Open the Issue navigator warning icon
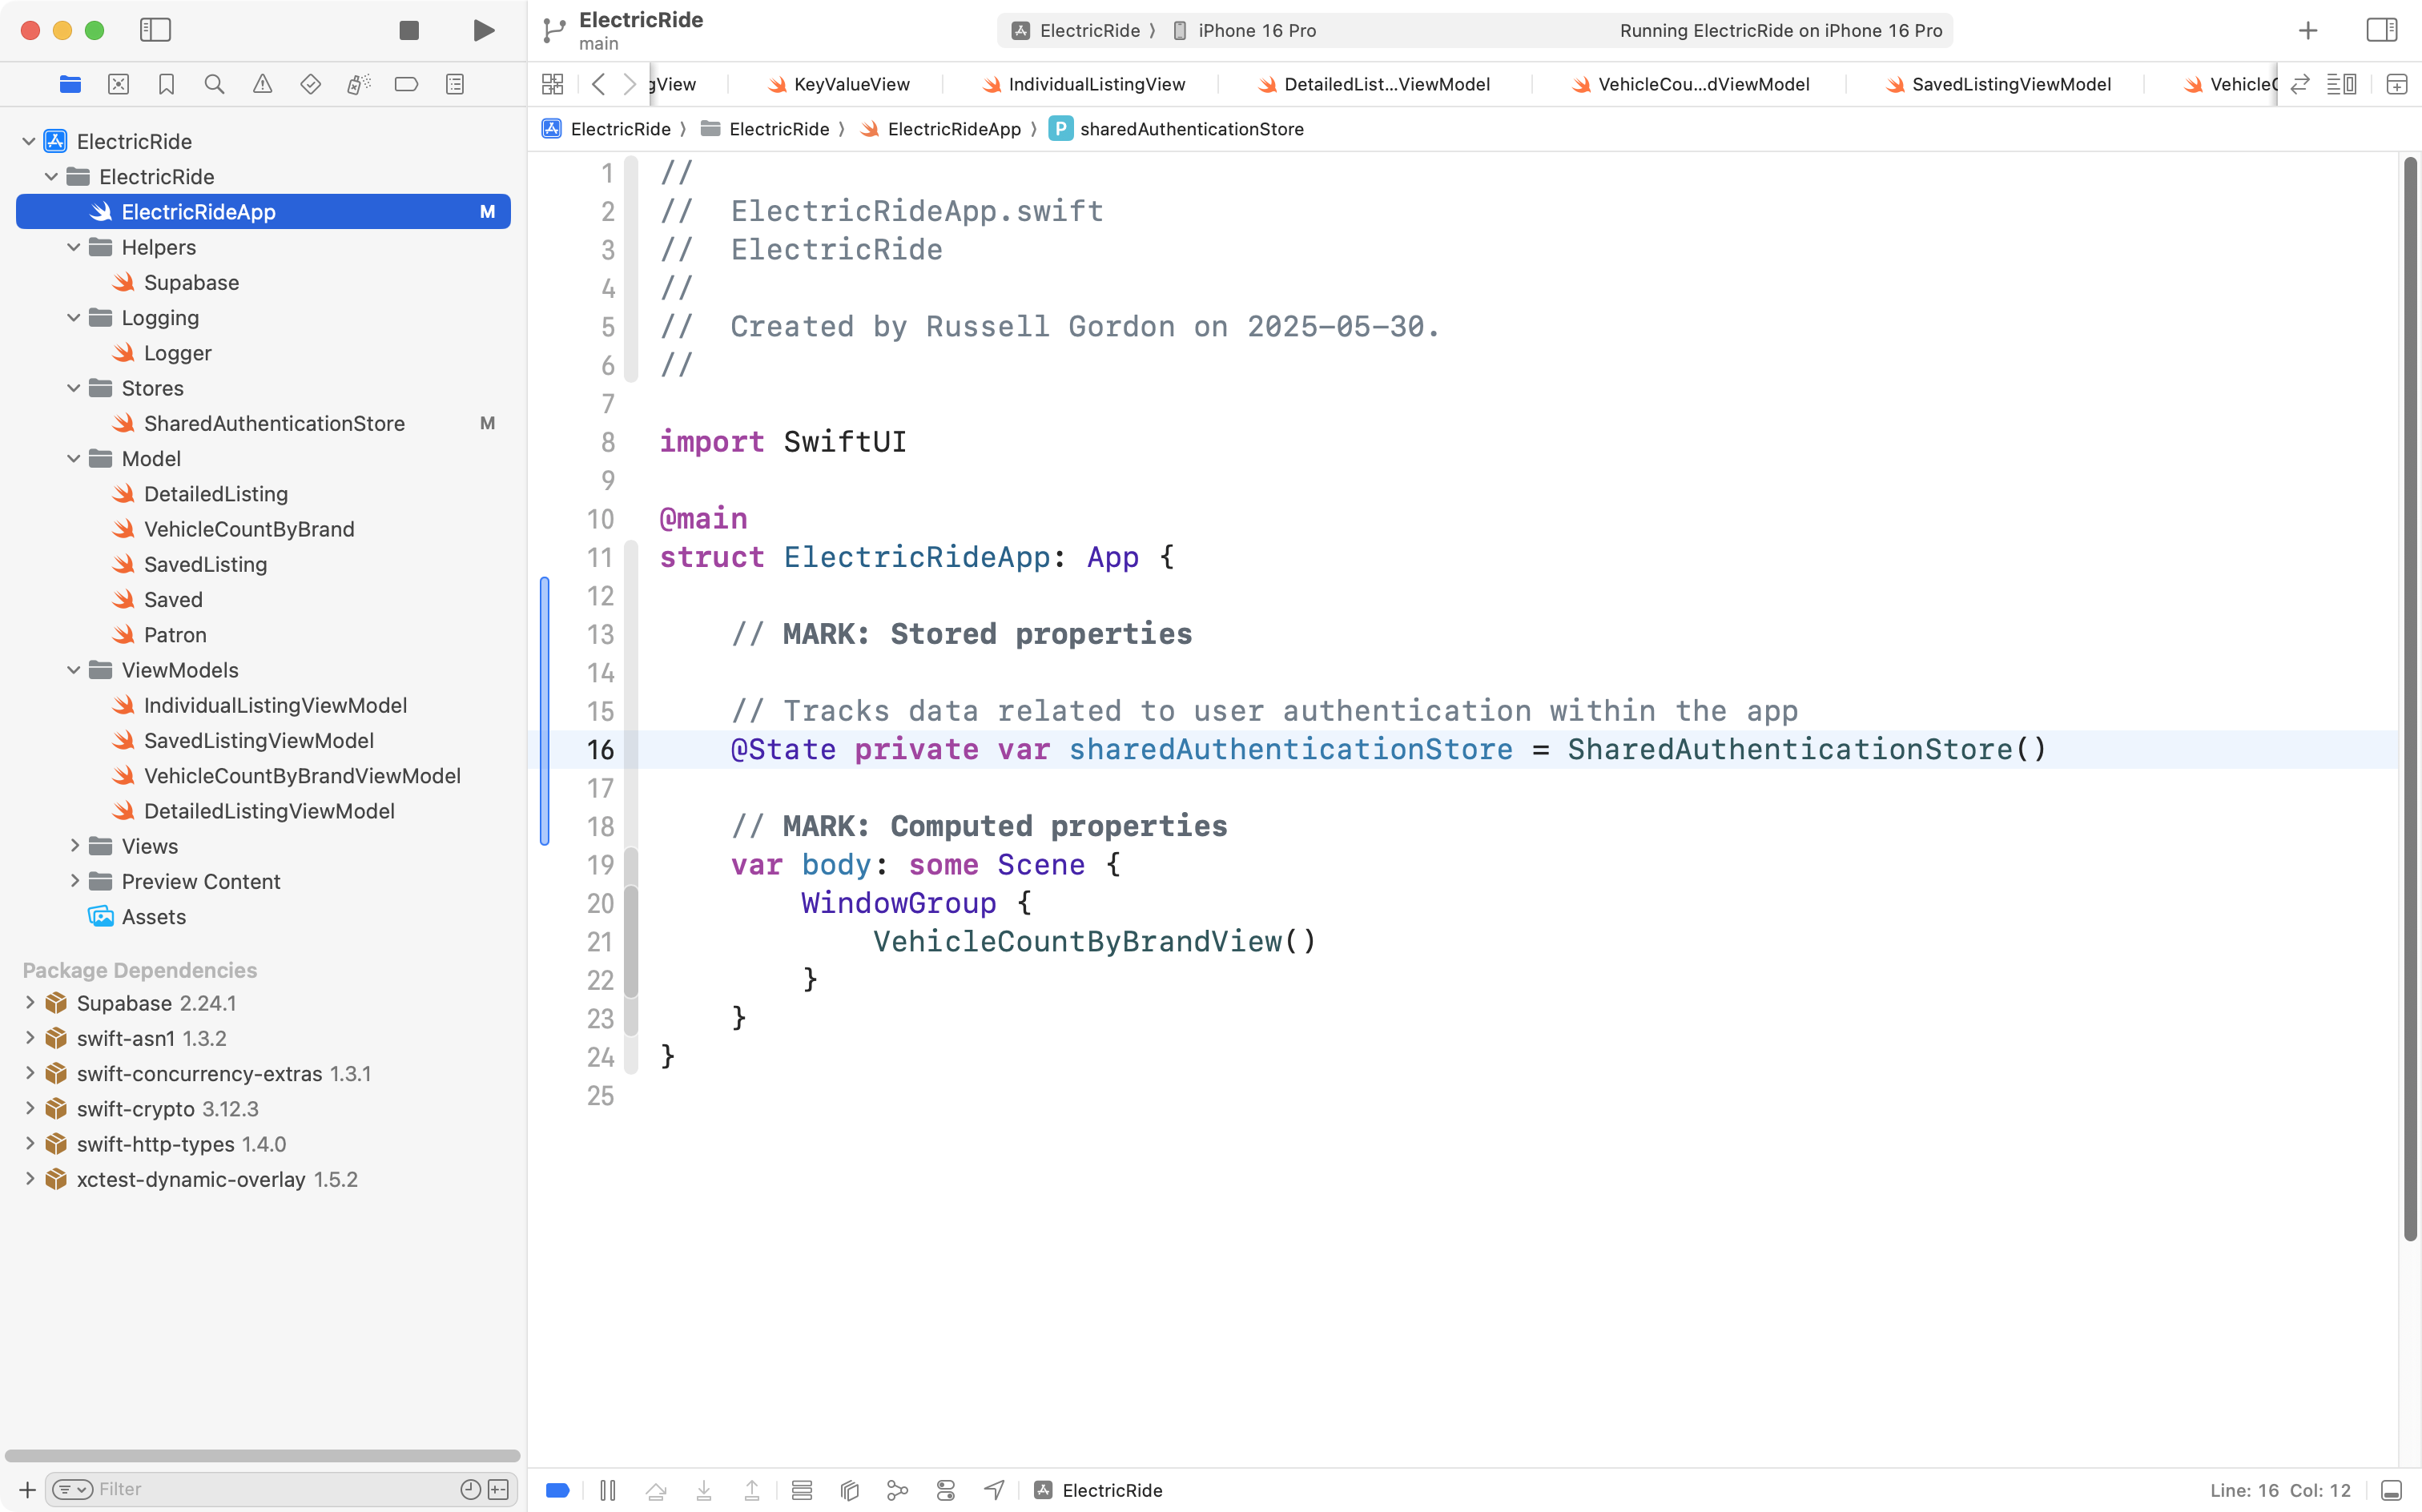The image size is (2422, 1512). tap(262, 84)
